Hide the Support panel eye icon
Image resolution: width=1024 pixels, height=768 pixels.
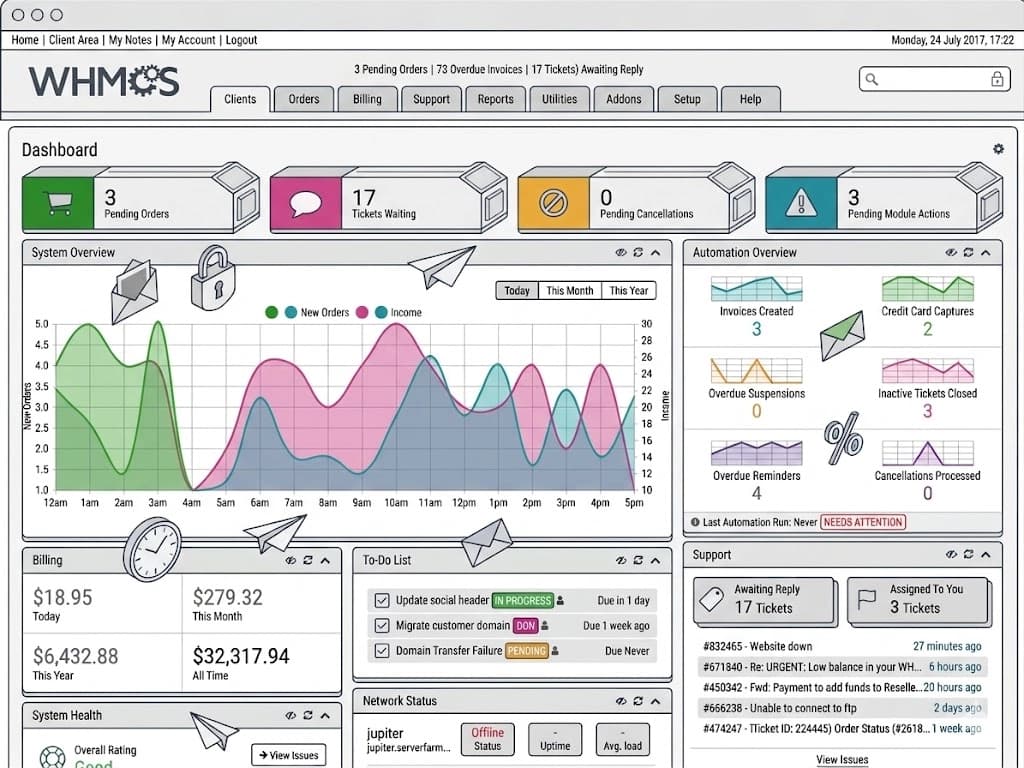click(951, 554)
